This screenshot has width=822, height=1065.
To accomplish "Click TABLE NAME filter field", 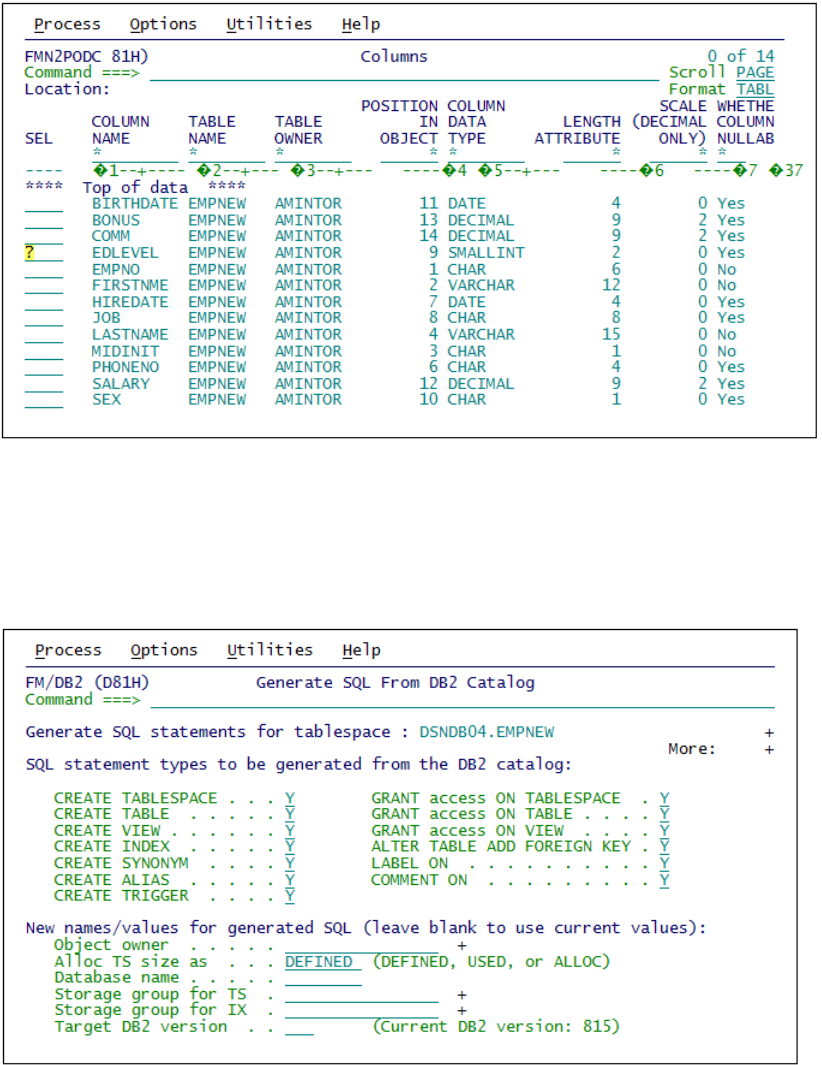I will [x=226, y=154].
